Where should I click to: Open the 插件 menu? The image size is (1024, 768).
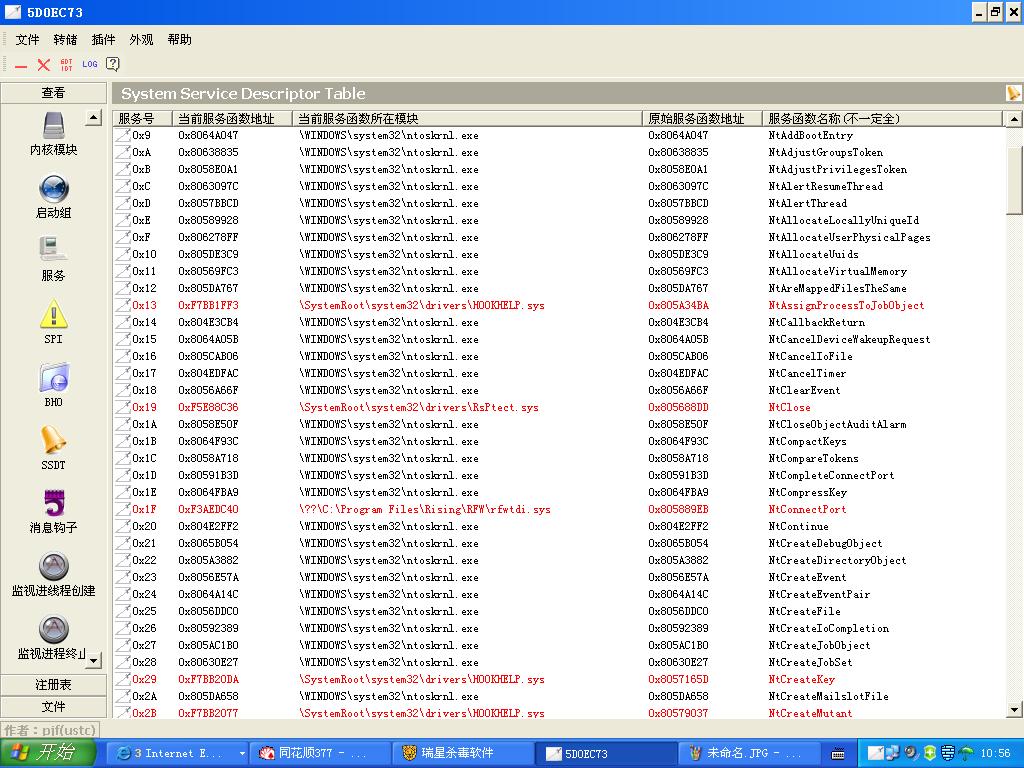click(x=103, y=40)
